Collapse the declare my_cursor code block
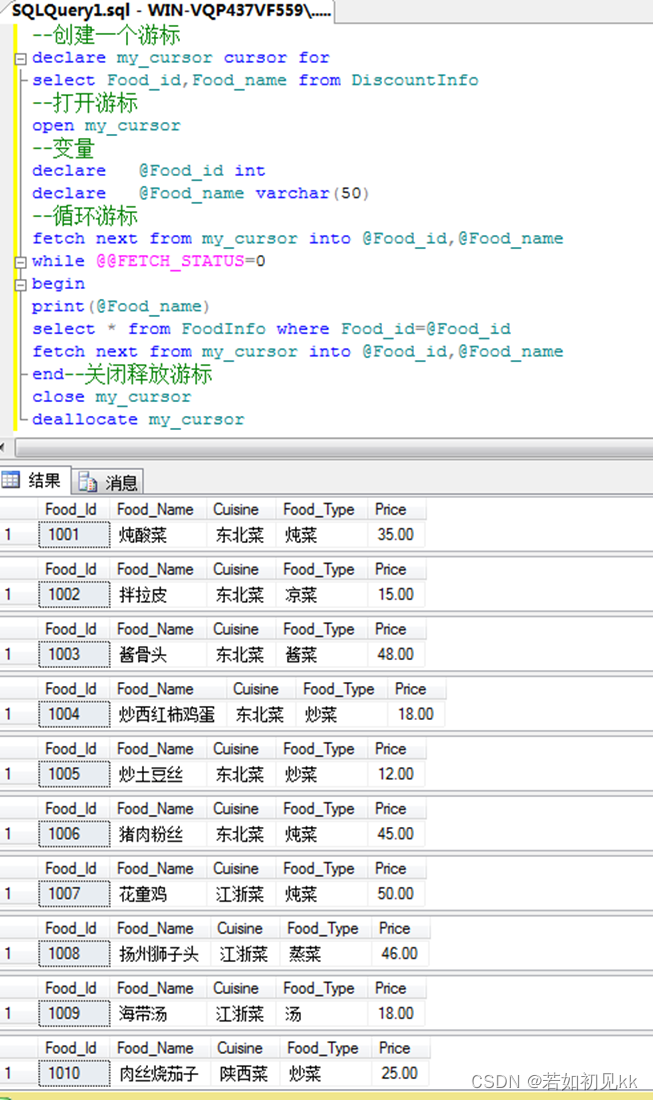The width and height of the screenshot is (653, 1100). [x=20, y=58]
